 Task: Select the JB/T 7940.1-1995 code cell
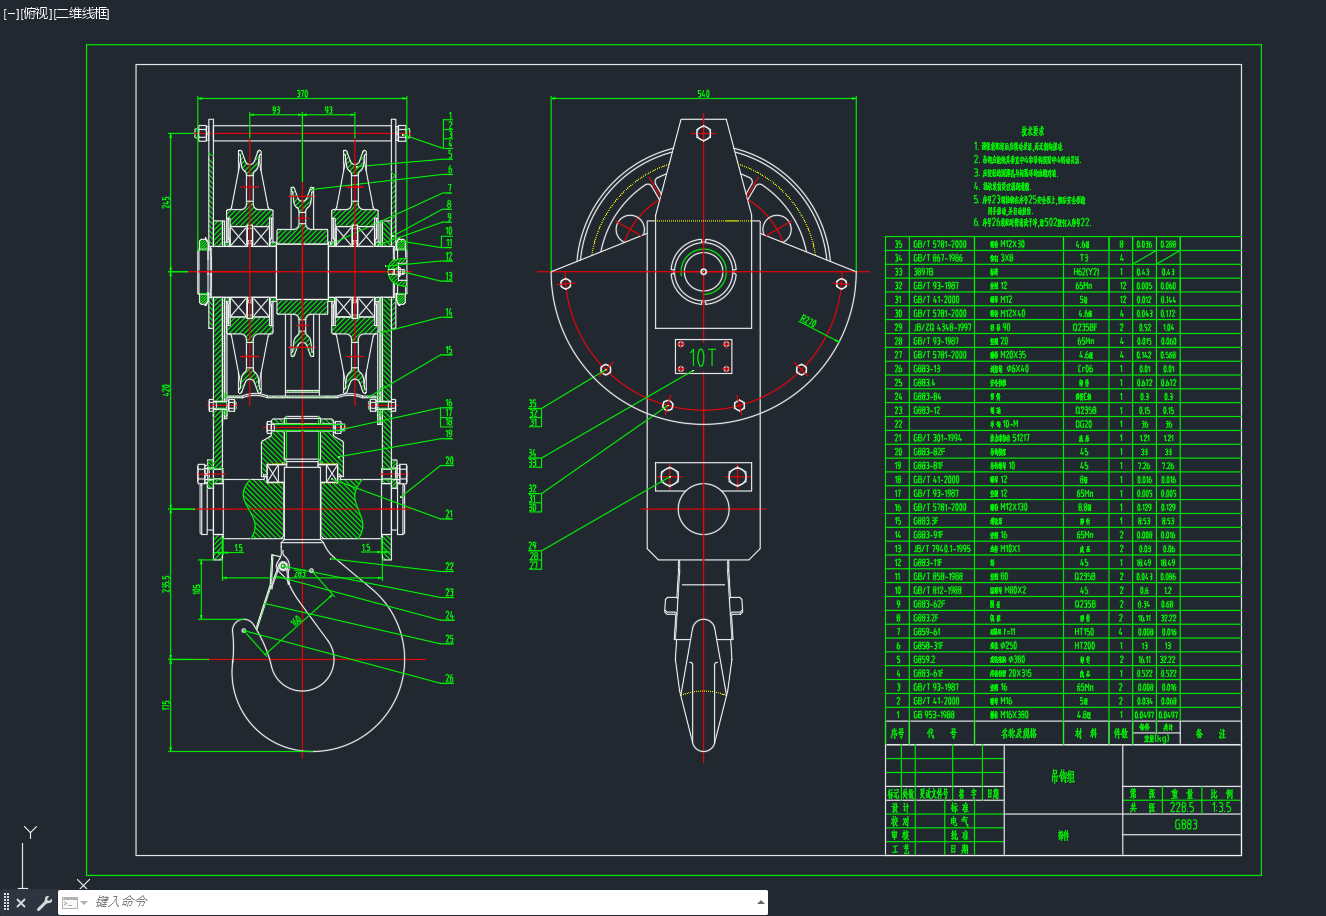pos(941,549)
